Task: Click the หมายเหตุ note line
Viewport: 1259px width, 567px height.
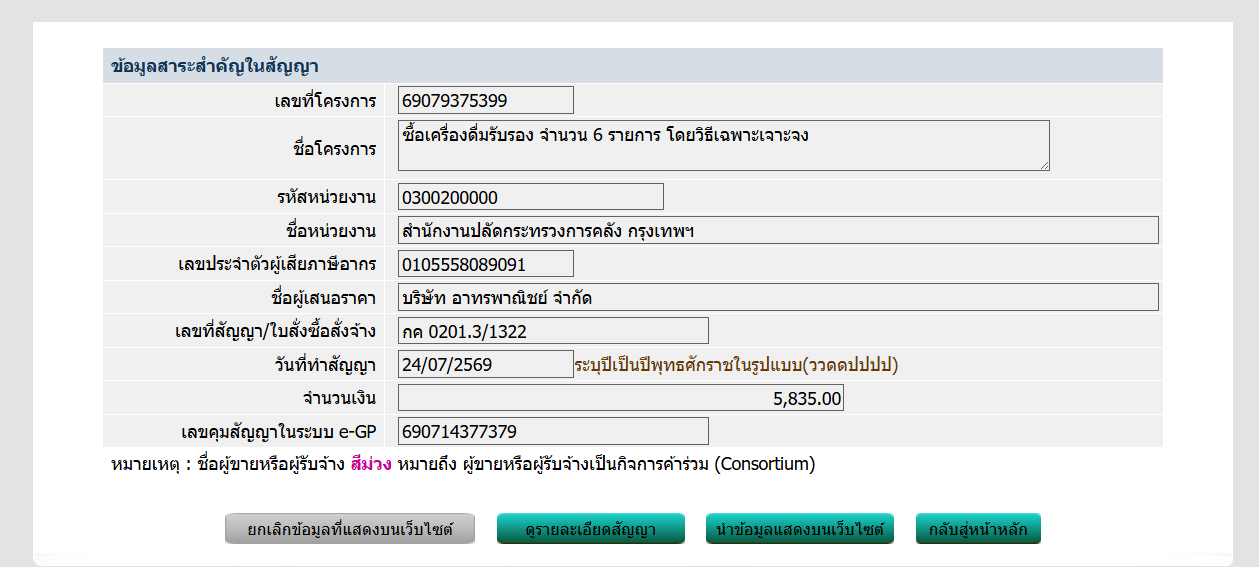Action: click(463, 465)
